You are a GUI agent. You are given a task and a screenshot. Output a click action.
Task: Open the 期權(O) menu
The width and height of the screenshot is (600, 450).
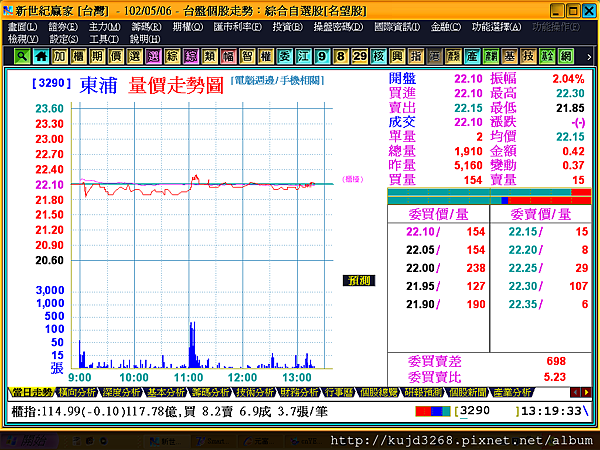coord(188,27)
